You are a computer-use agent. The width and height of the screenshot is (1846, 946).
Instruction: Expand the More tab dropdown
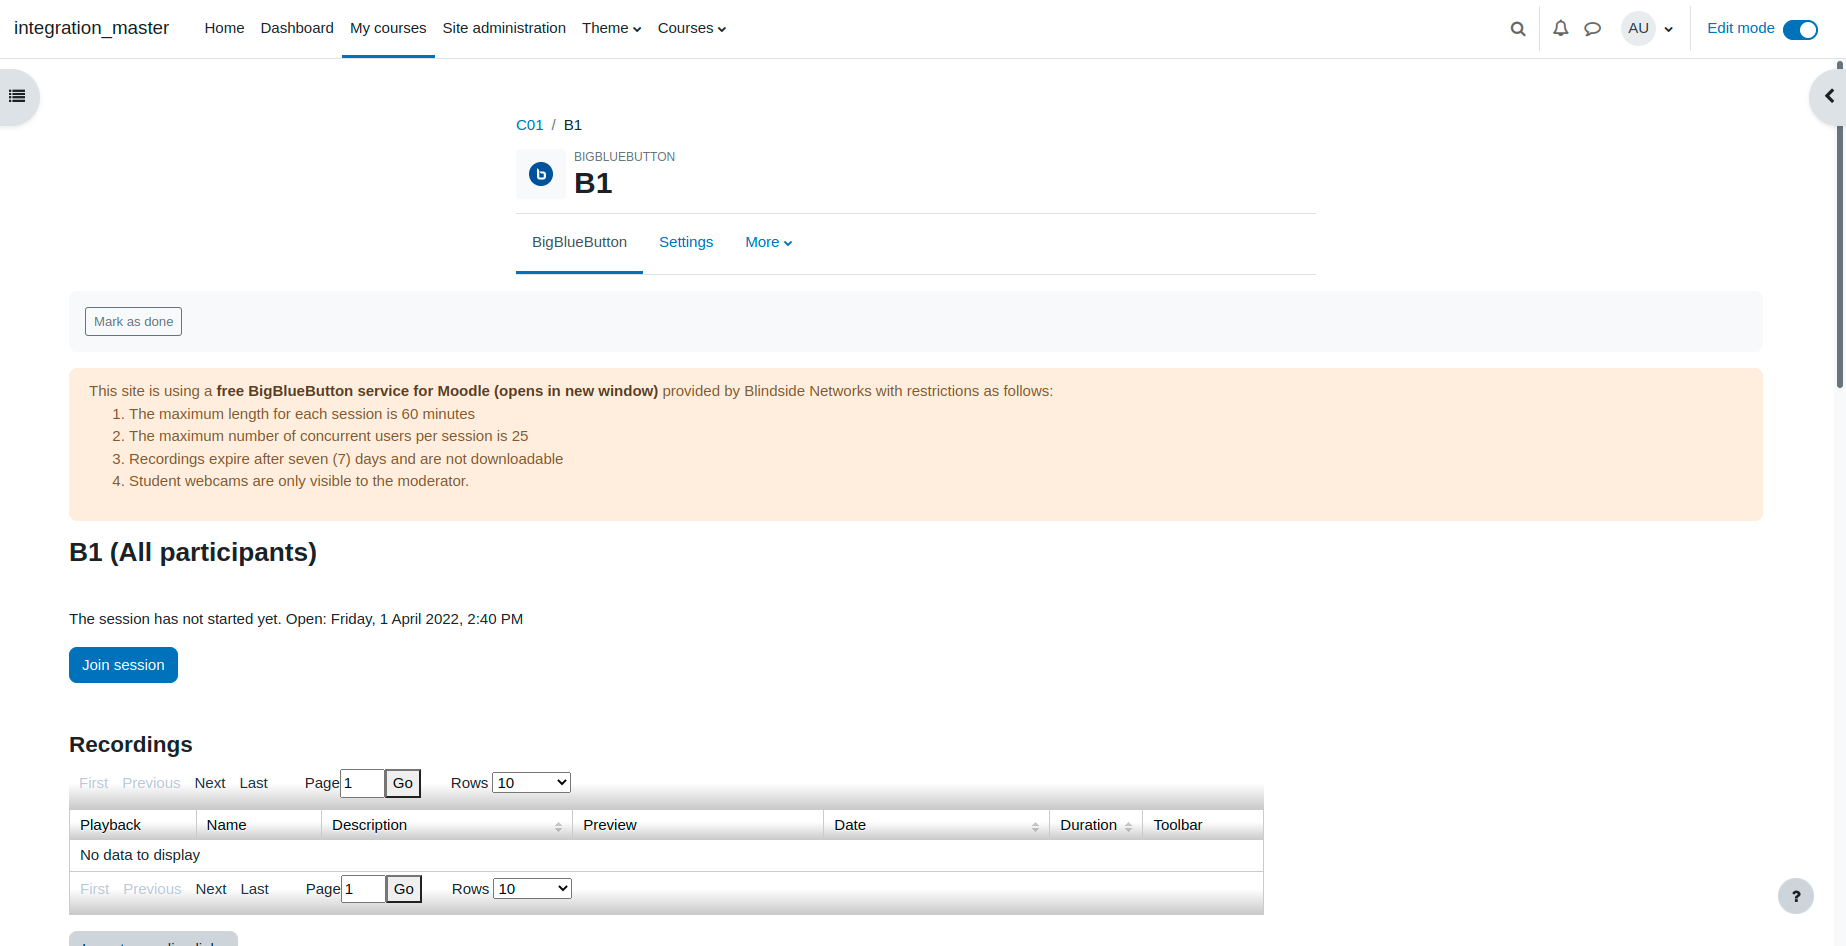coord(769,243)
